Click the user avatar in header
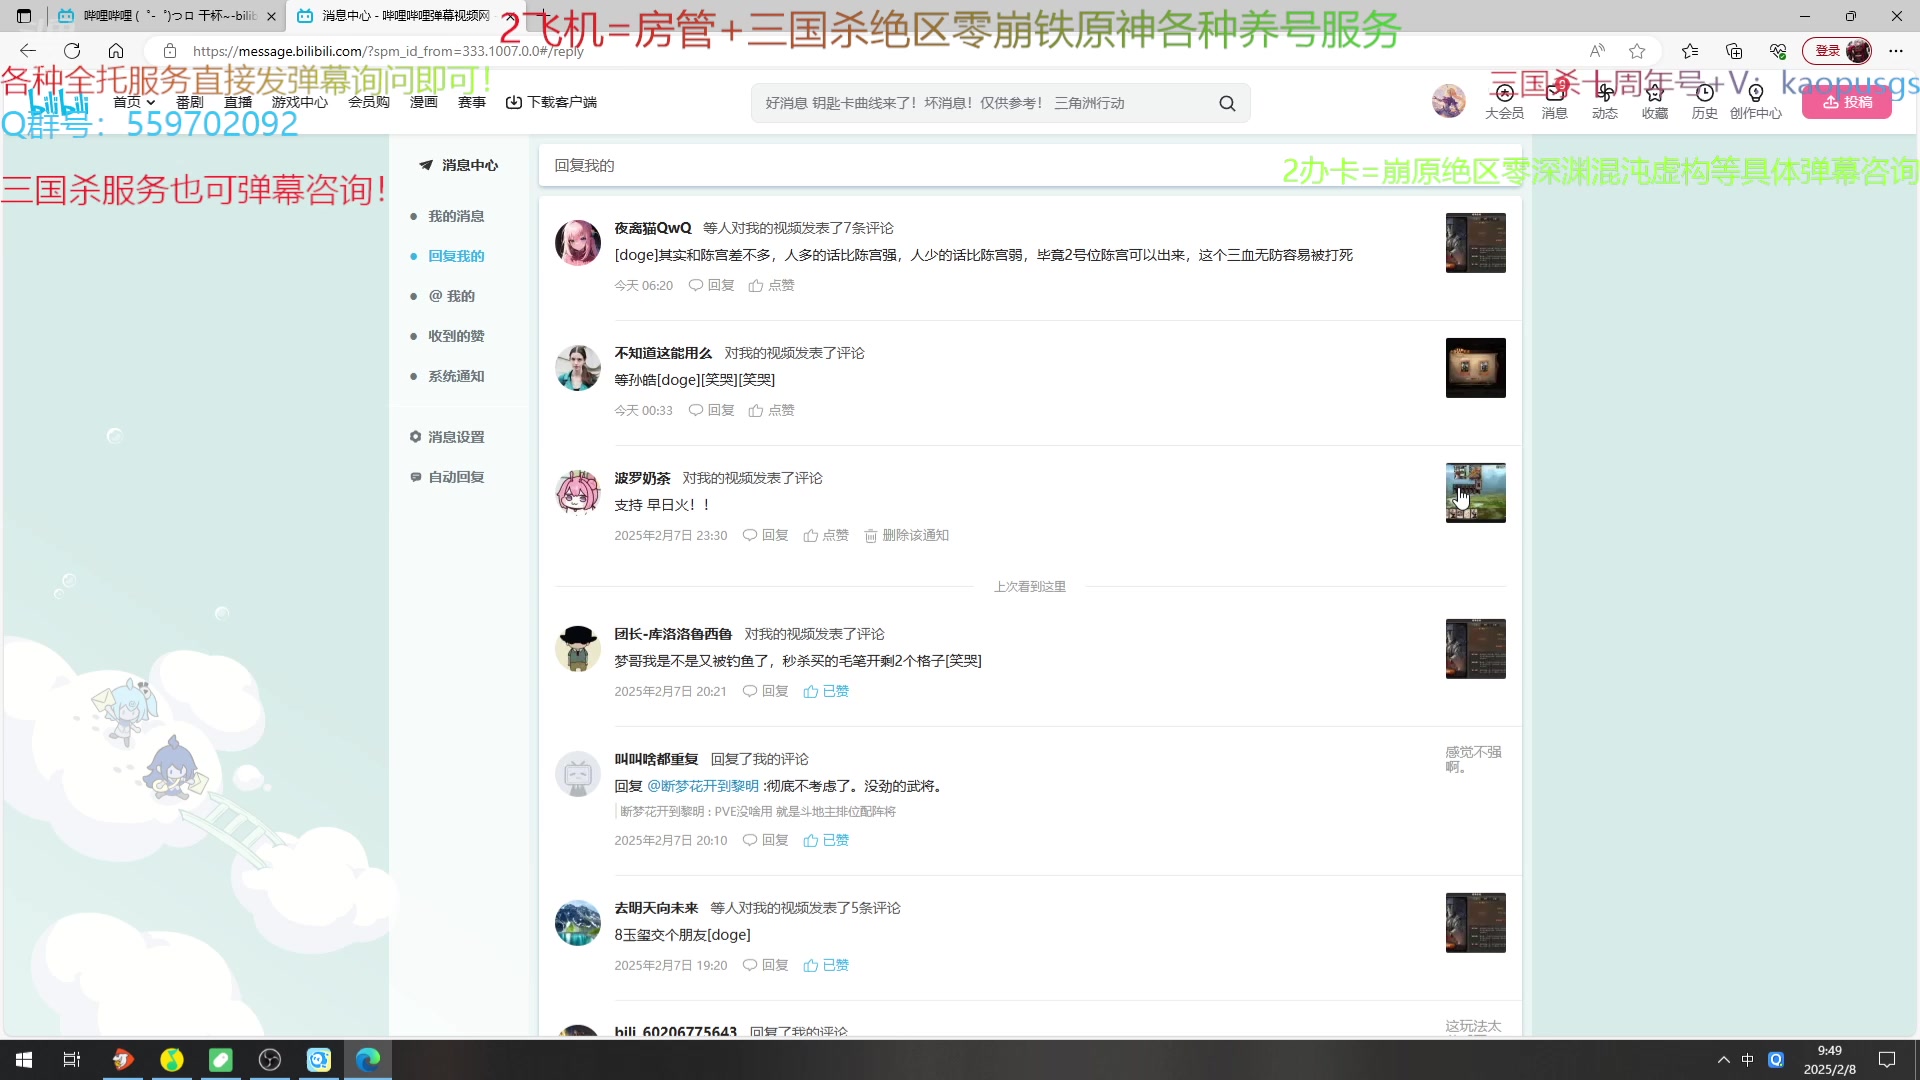The width and height of the screenshot is (1920, 1080). [1448, 101]
